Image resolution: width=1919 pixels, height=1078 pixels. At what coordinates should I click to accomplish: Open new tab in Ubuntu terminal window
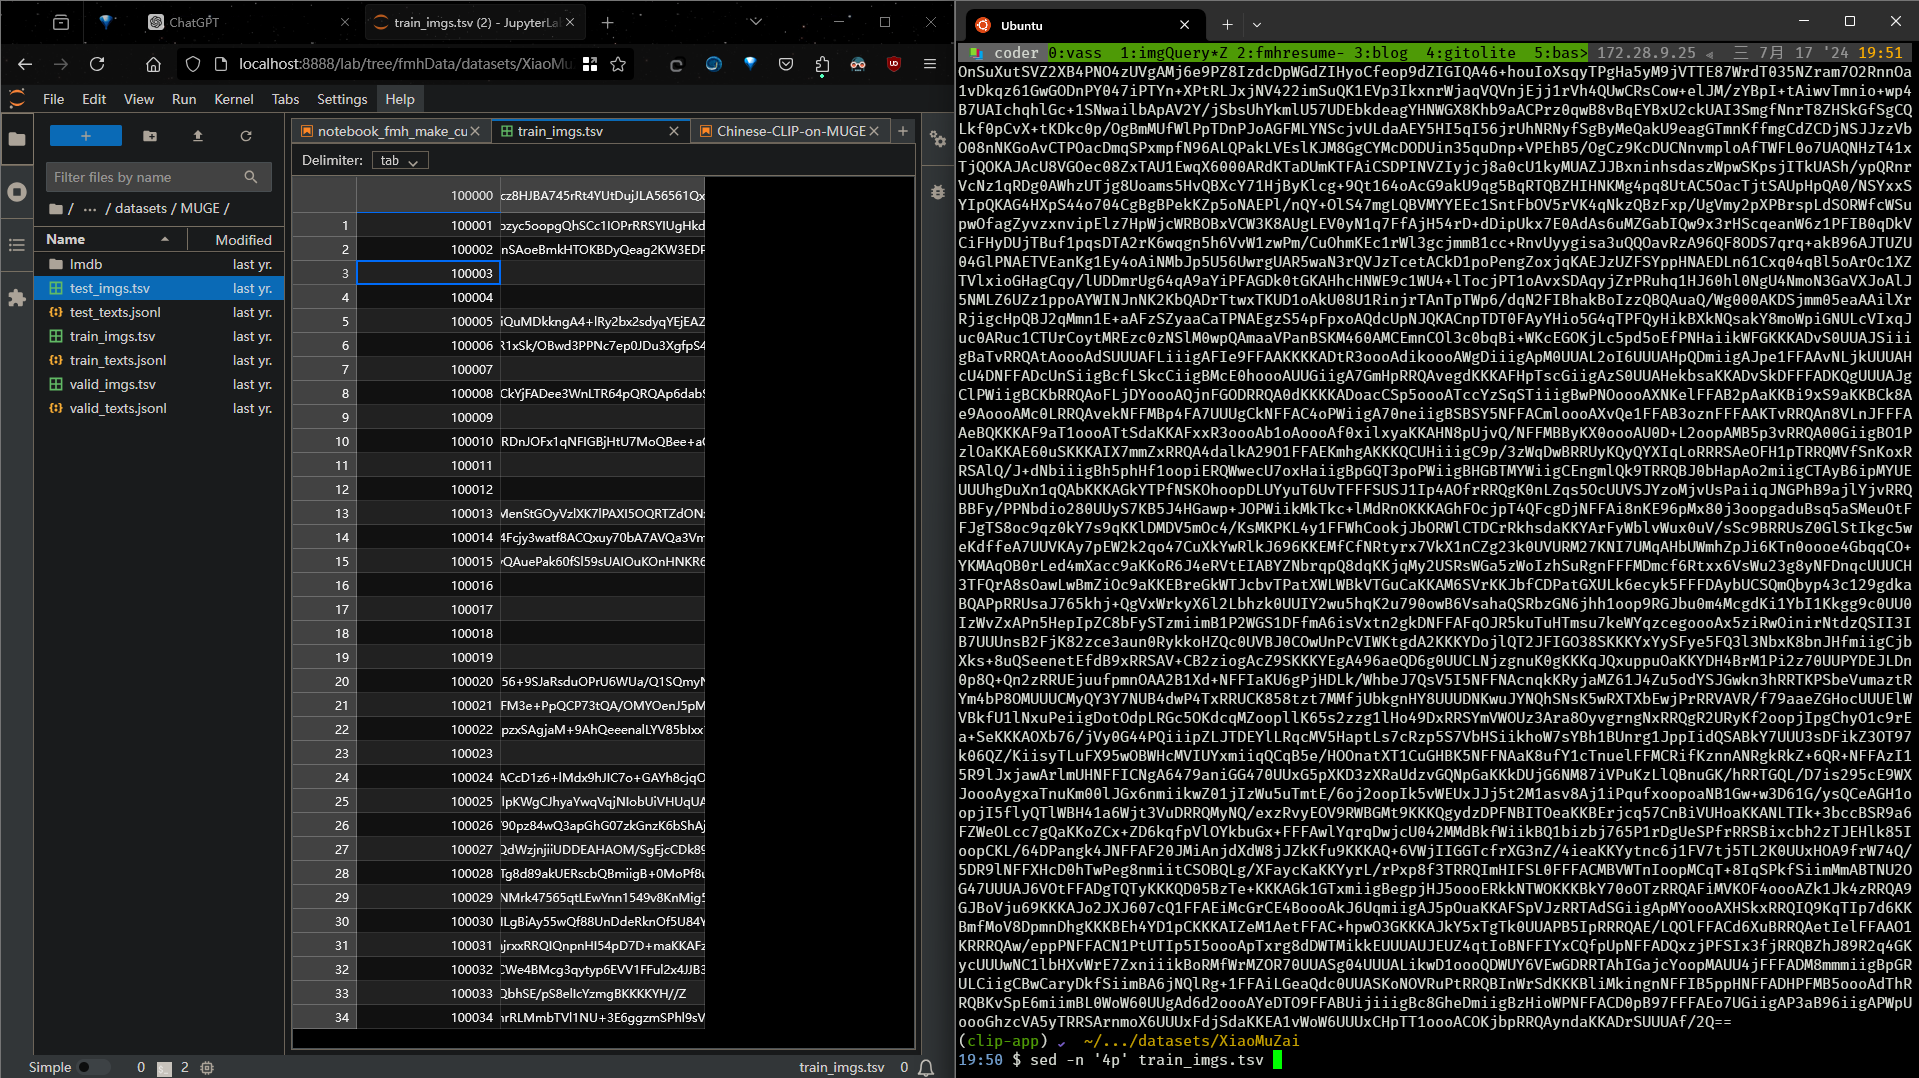(1227, 25)
